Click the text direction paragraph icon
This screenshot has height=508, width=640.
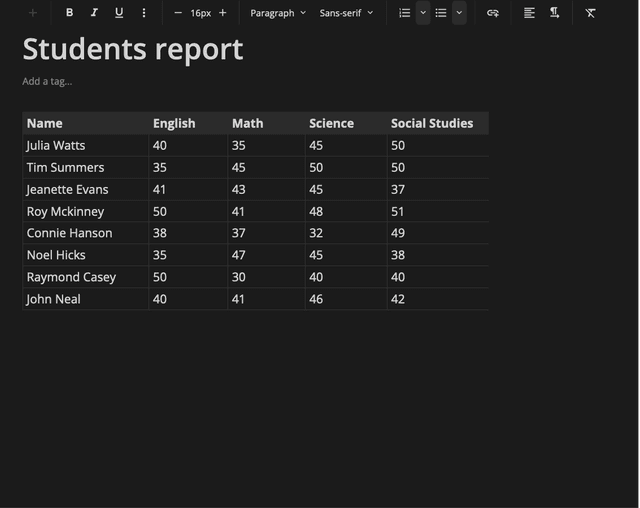click(x=554, y=13)
